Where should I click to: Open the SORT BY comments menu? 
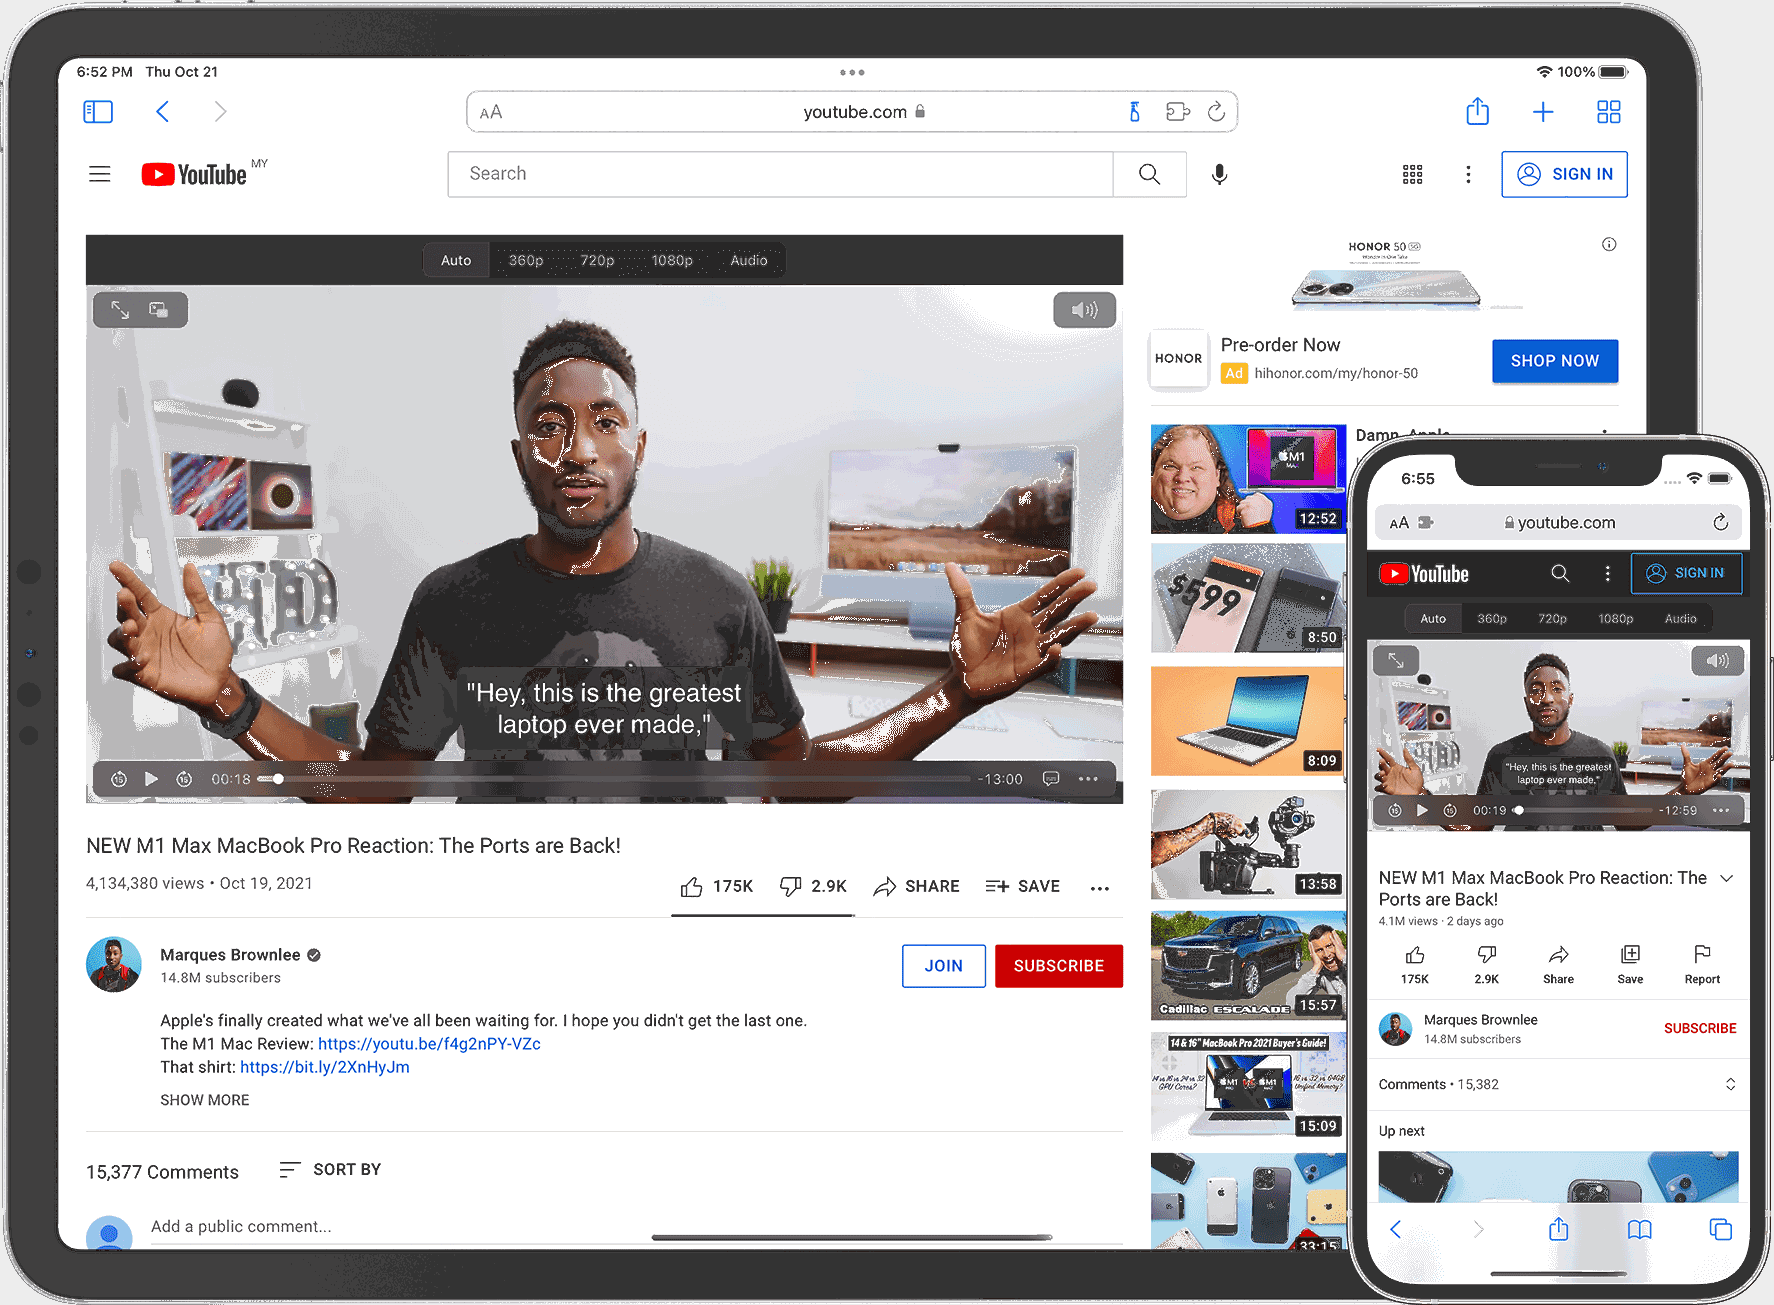click(x=330, y=1170)
